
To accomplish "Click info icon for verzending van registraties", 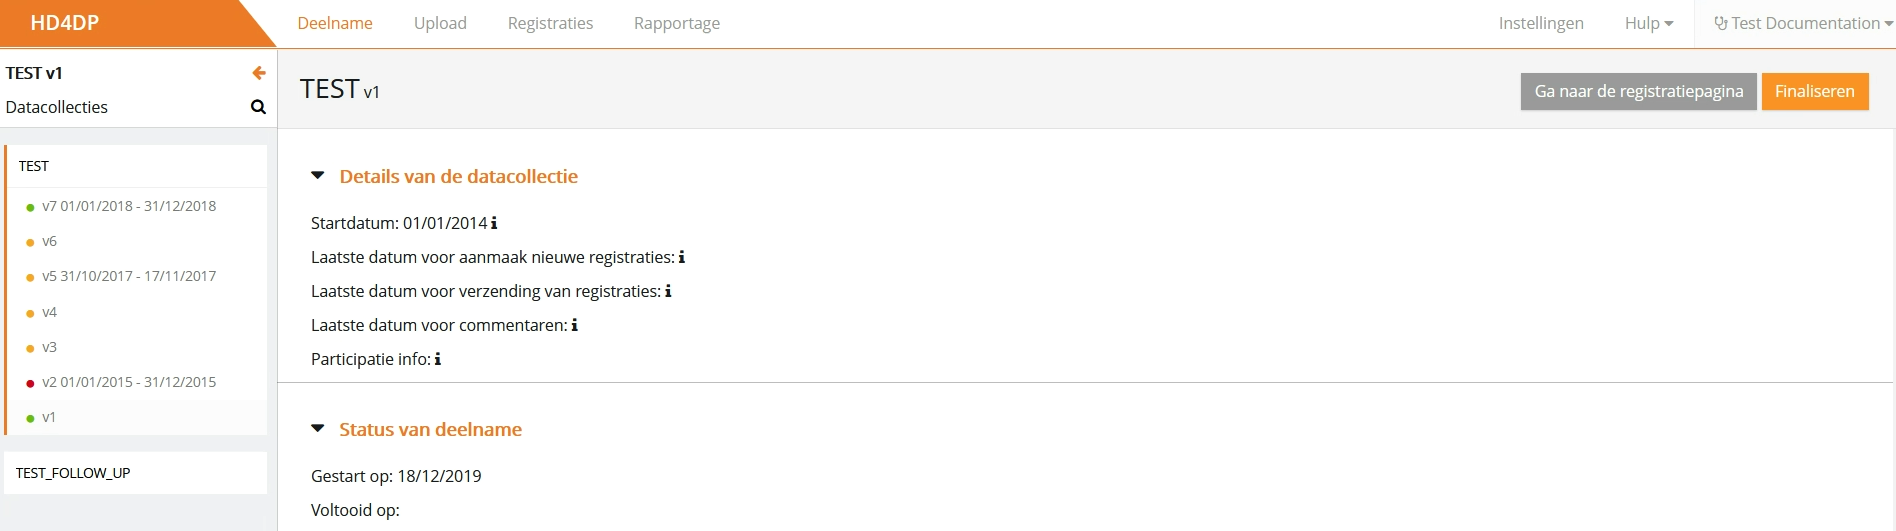I will [668, 291].
